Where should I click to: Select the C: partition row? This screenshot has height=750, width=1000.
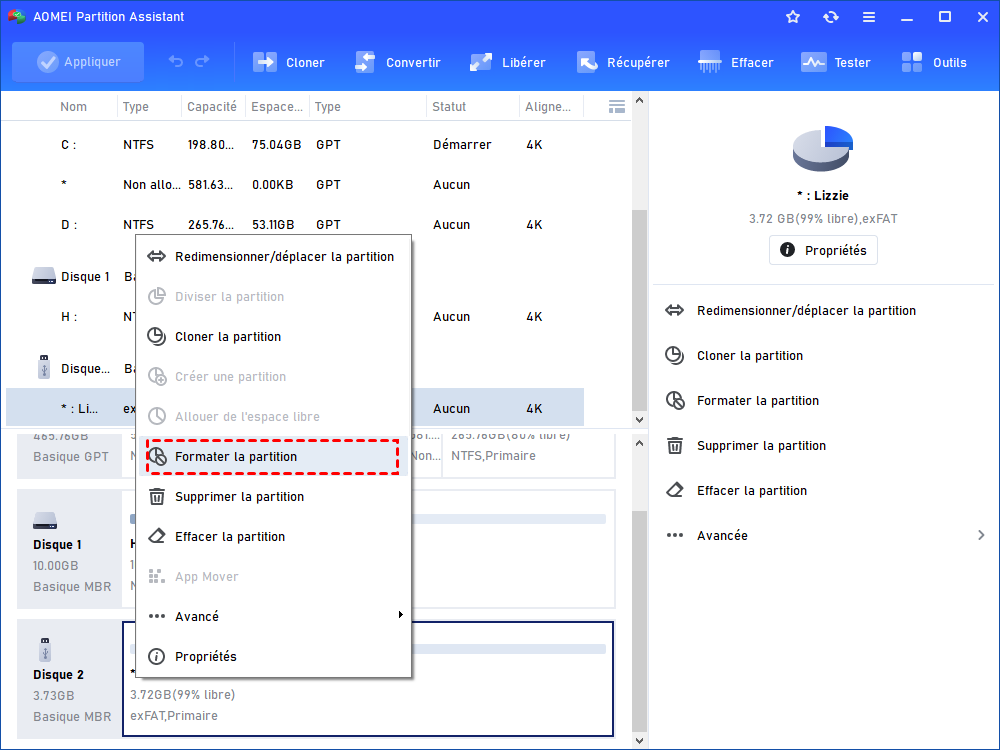300,145
